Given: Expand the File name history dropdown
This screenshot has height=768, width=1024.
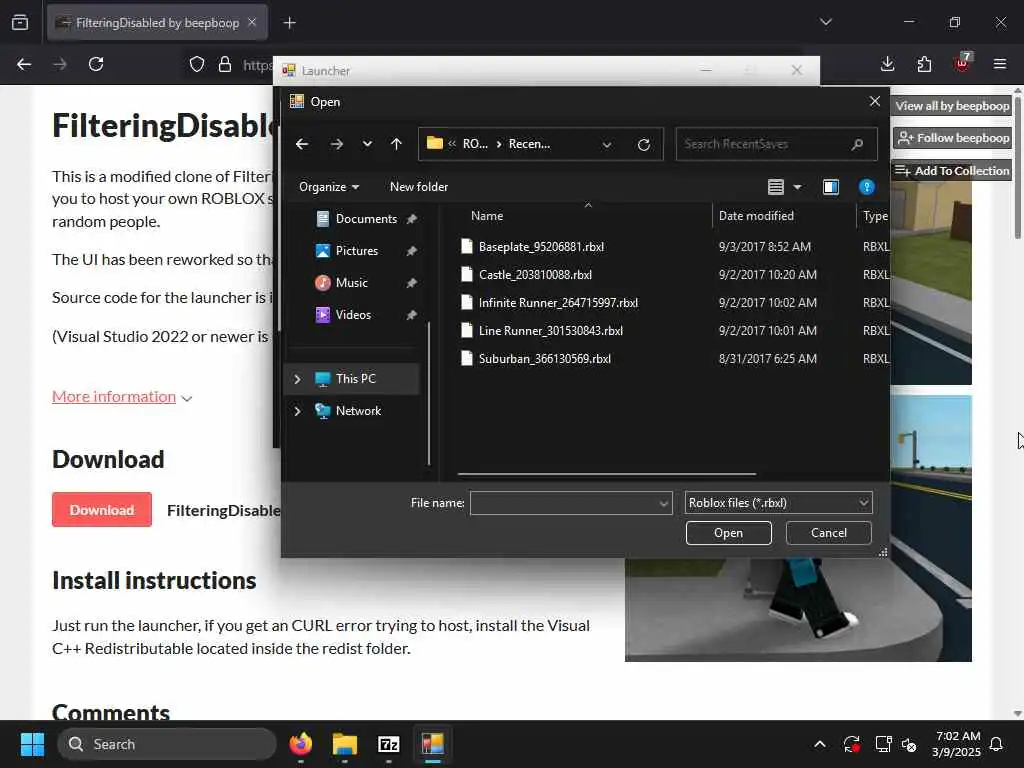Looking at the screenshot, I should point(664,504).
